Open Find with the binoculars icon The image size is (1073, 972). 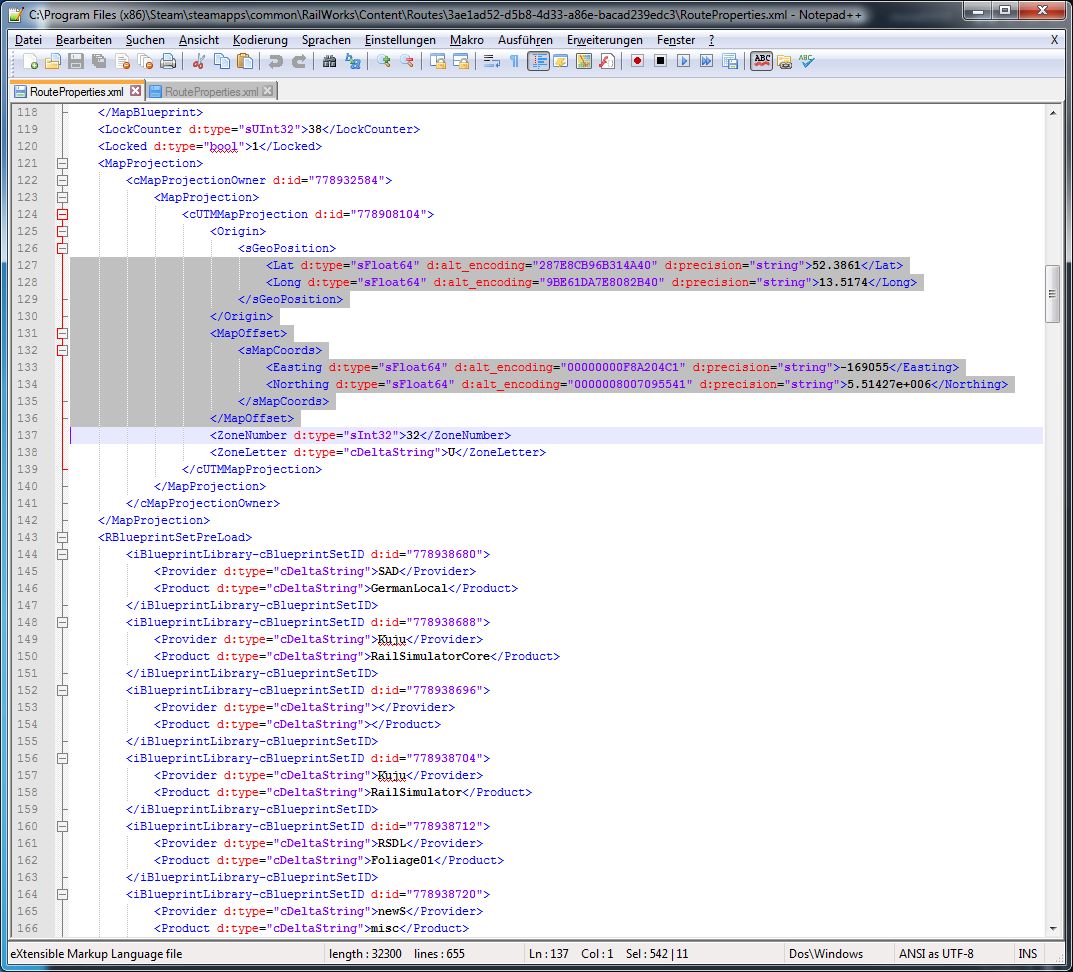[330, 62]
